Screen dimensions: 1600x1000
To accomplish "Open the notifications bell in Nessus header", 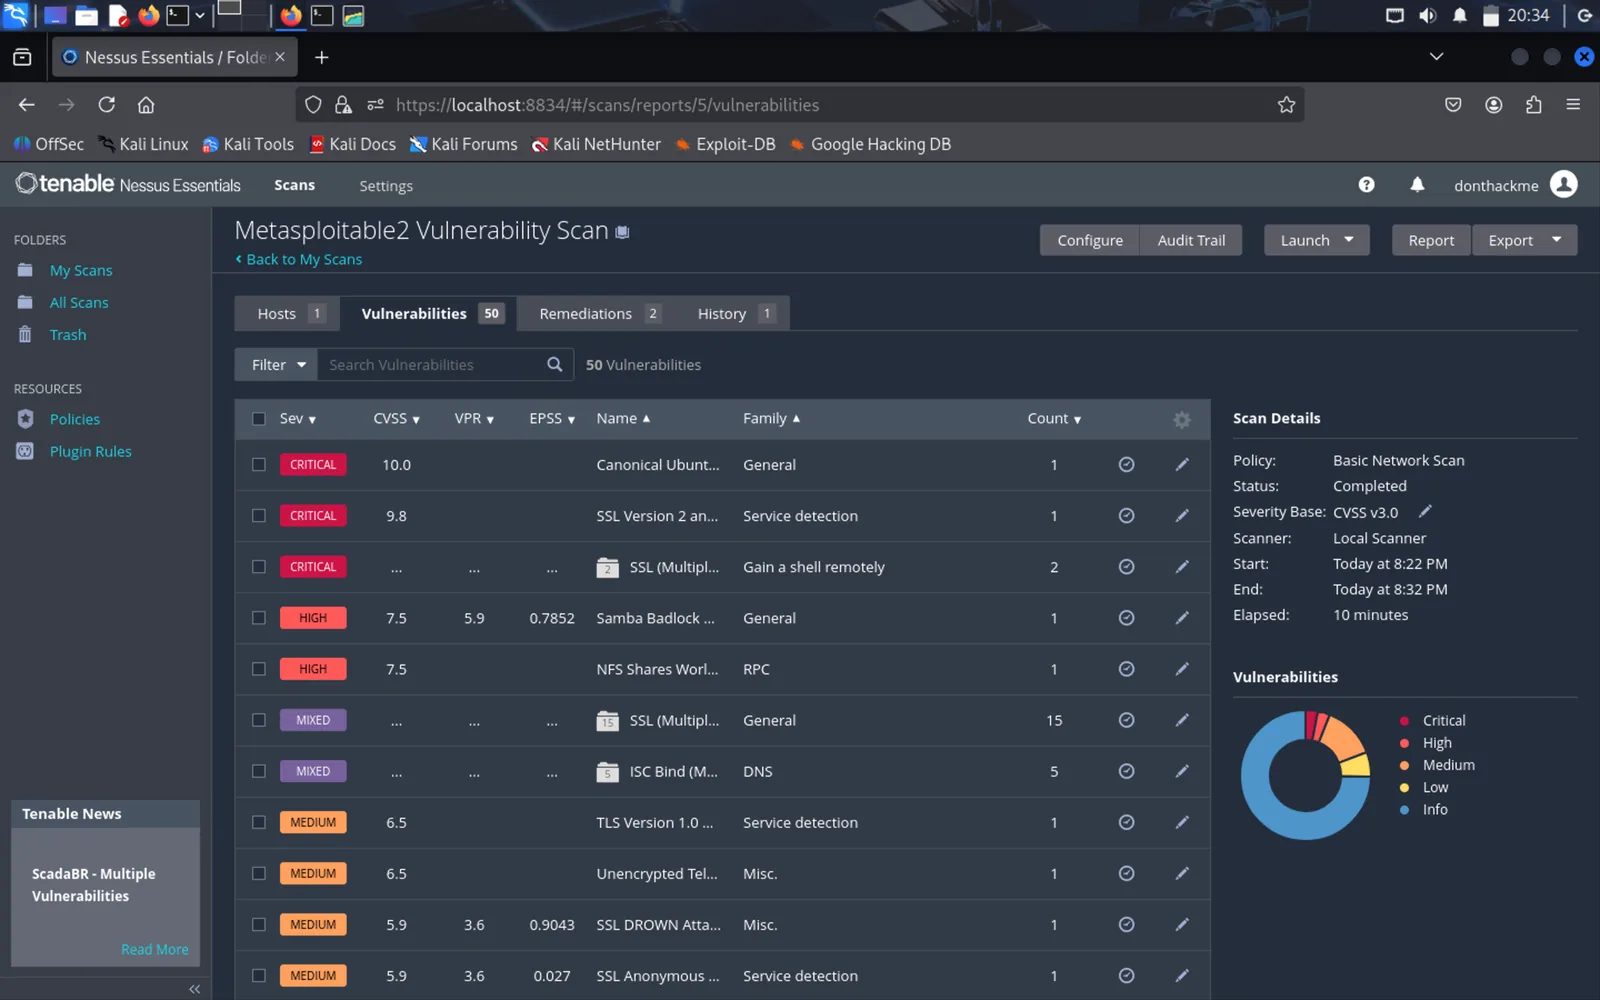I will (x=1417, y=185).
